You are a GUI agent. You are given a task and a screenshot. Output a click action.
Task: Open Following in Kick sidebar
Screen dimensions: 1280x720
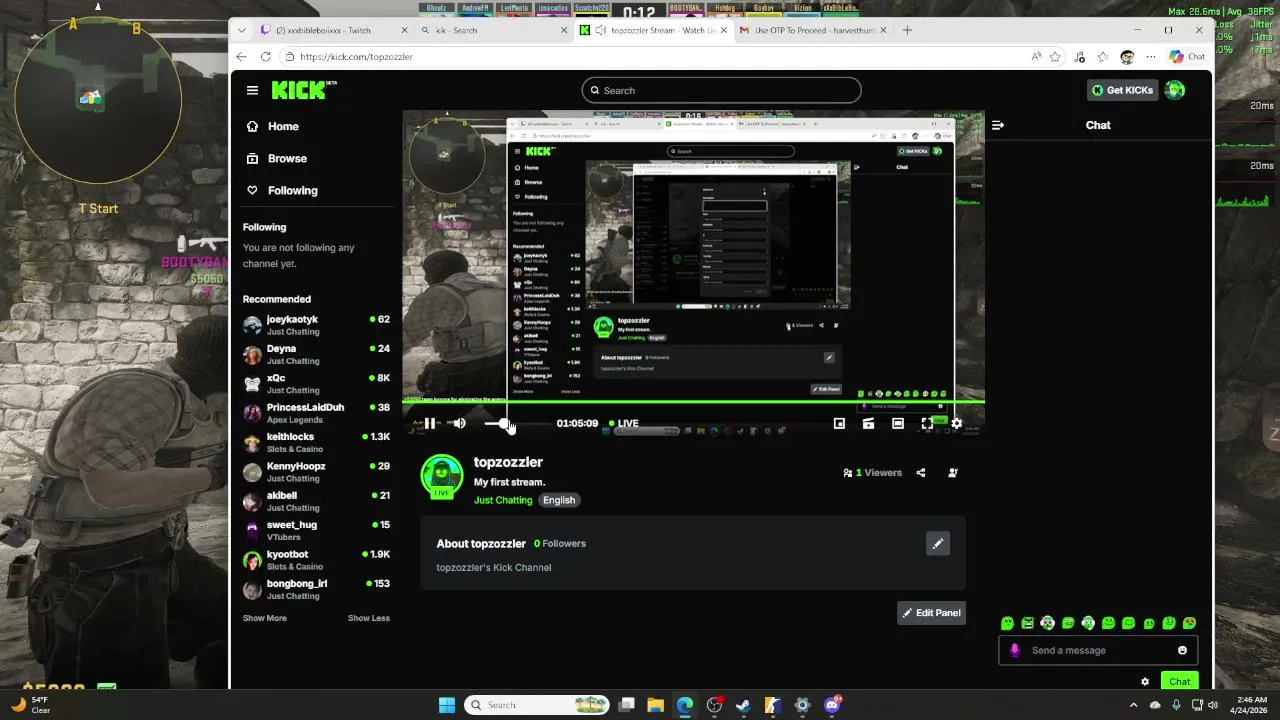point(281,190)
